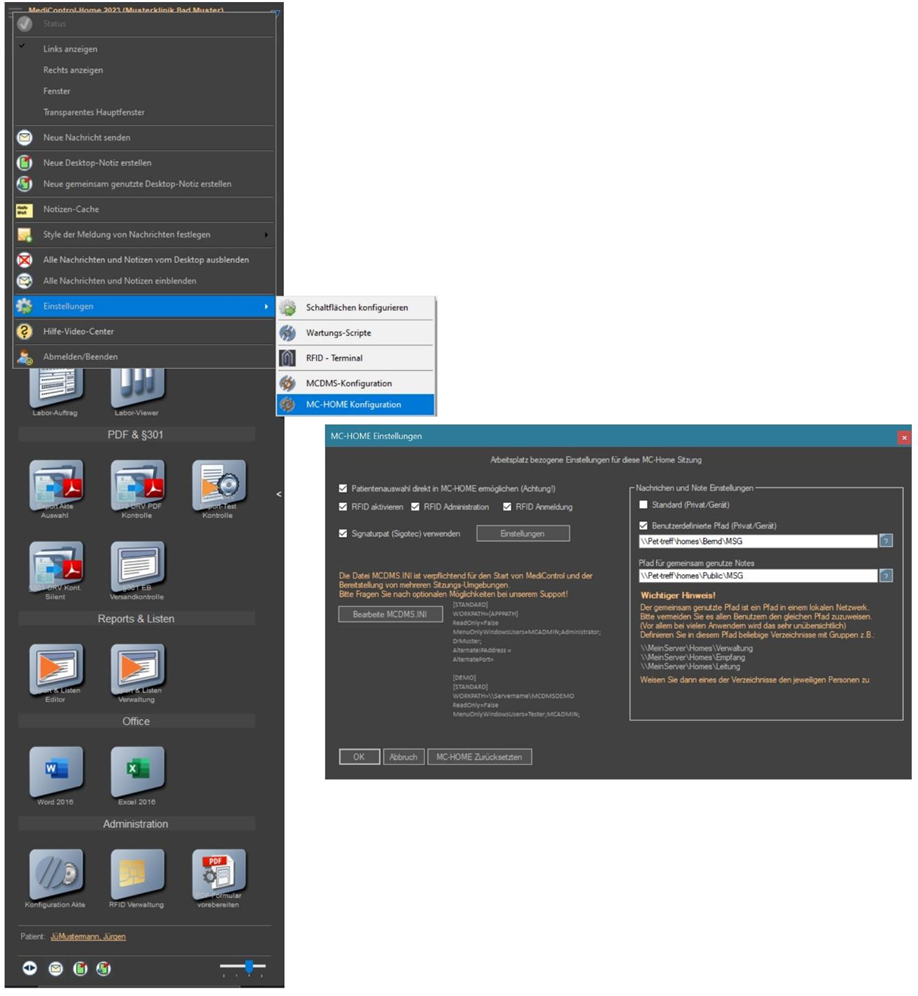The height and width of the screenshot is (996, 918).
Task: Open Konfiguration Akte icon
Action: click(56, 874)
